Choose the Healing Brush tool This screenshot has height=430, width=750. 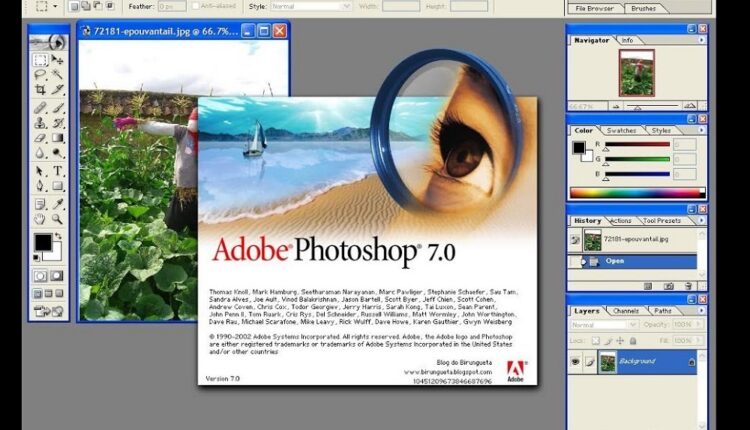click(x=40, y=108)
